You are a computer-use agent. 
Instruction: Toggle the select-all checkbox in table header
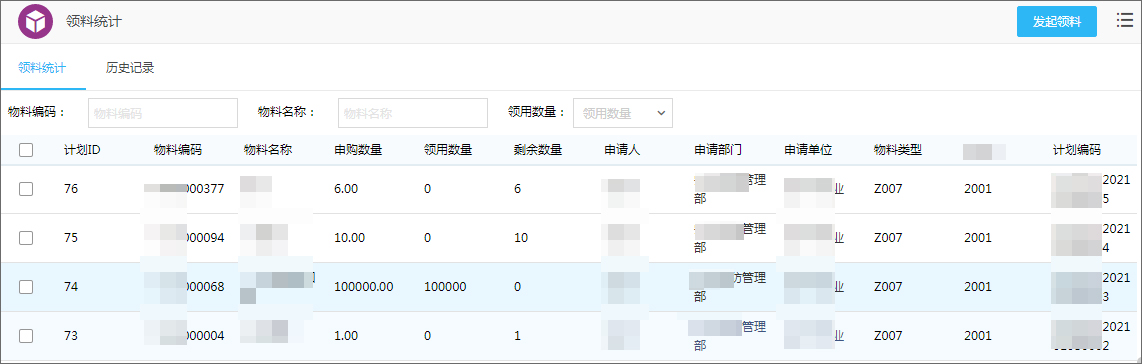tap(26, 150)
